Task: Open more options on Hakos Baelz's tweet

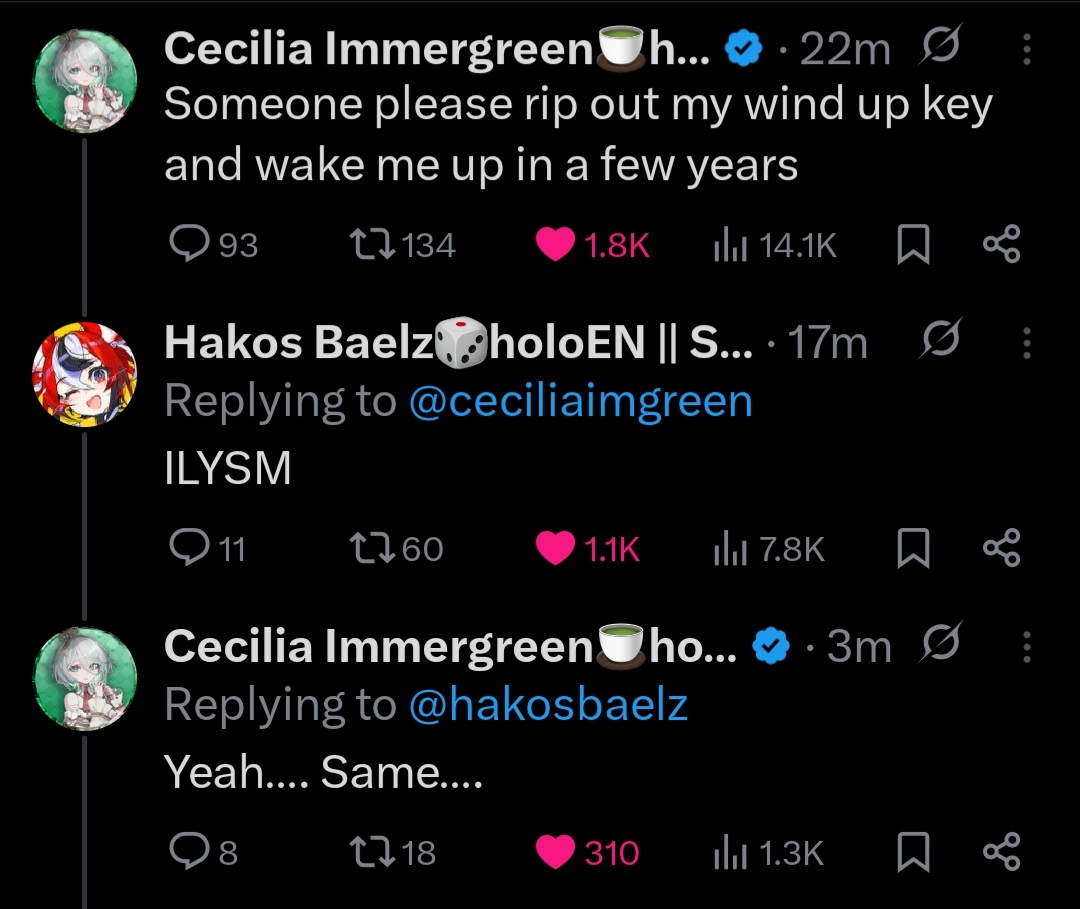Action: pyautogui.click(x=1027, y=345)
